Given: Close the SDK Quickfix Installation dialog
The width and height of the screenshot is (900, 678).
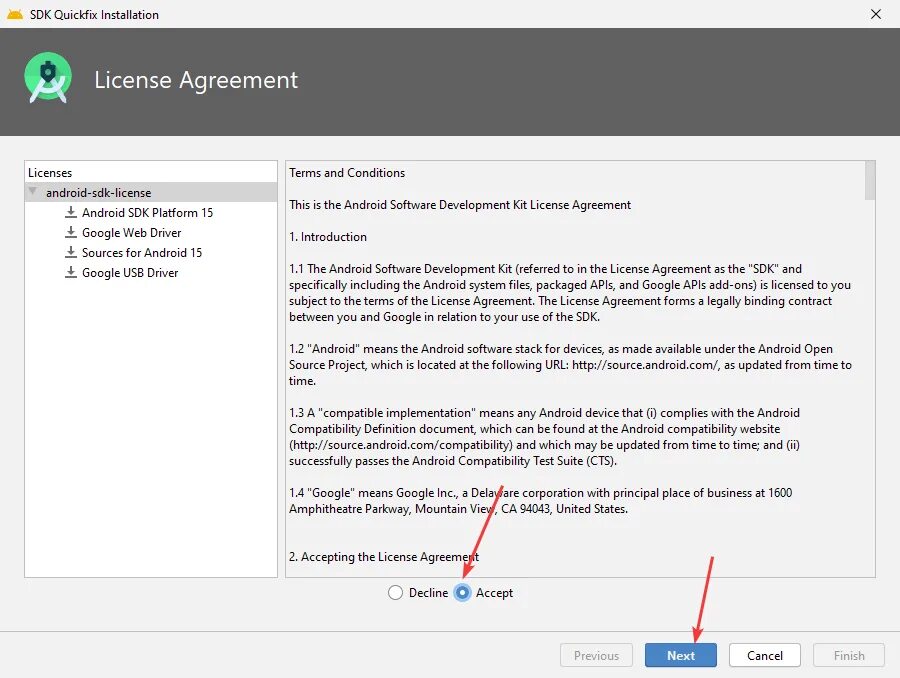Looking at the screenshot, I should click(x=876, y=14).
